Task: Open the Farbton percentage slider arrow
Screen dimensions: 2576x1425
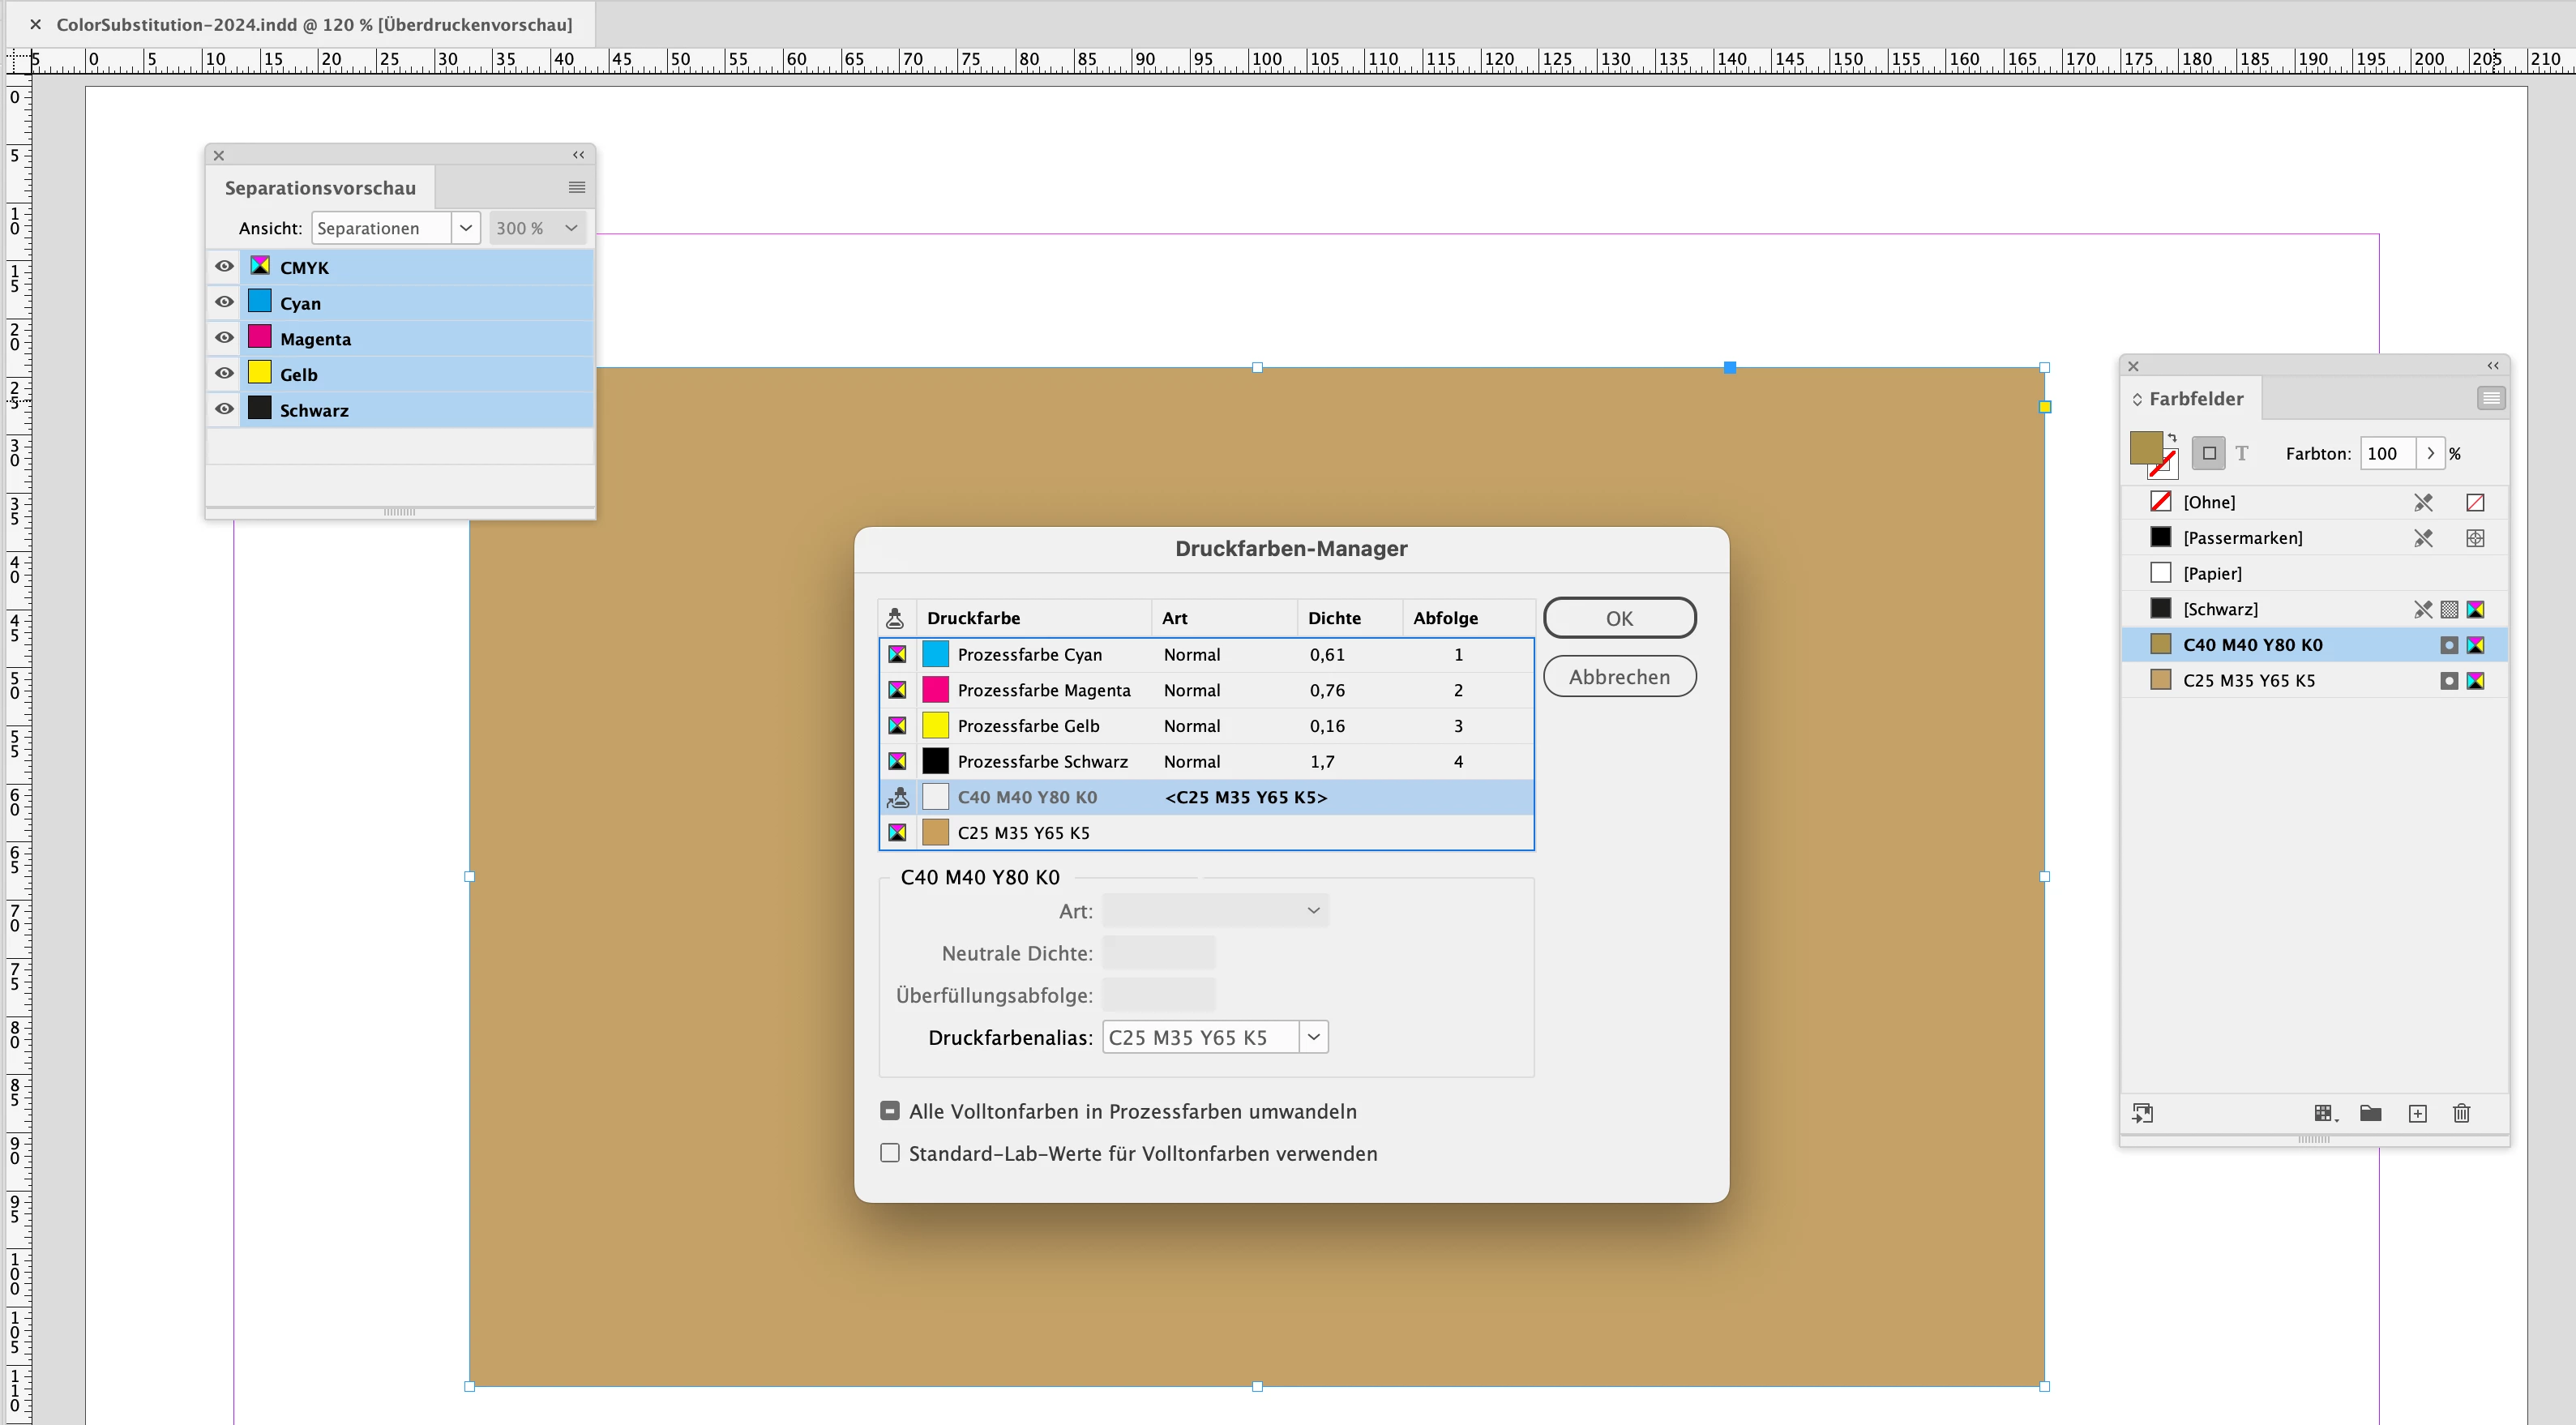Action: pos(2430,453)
